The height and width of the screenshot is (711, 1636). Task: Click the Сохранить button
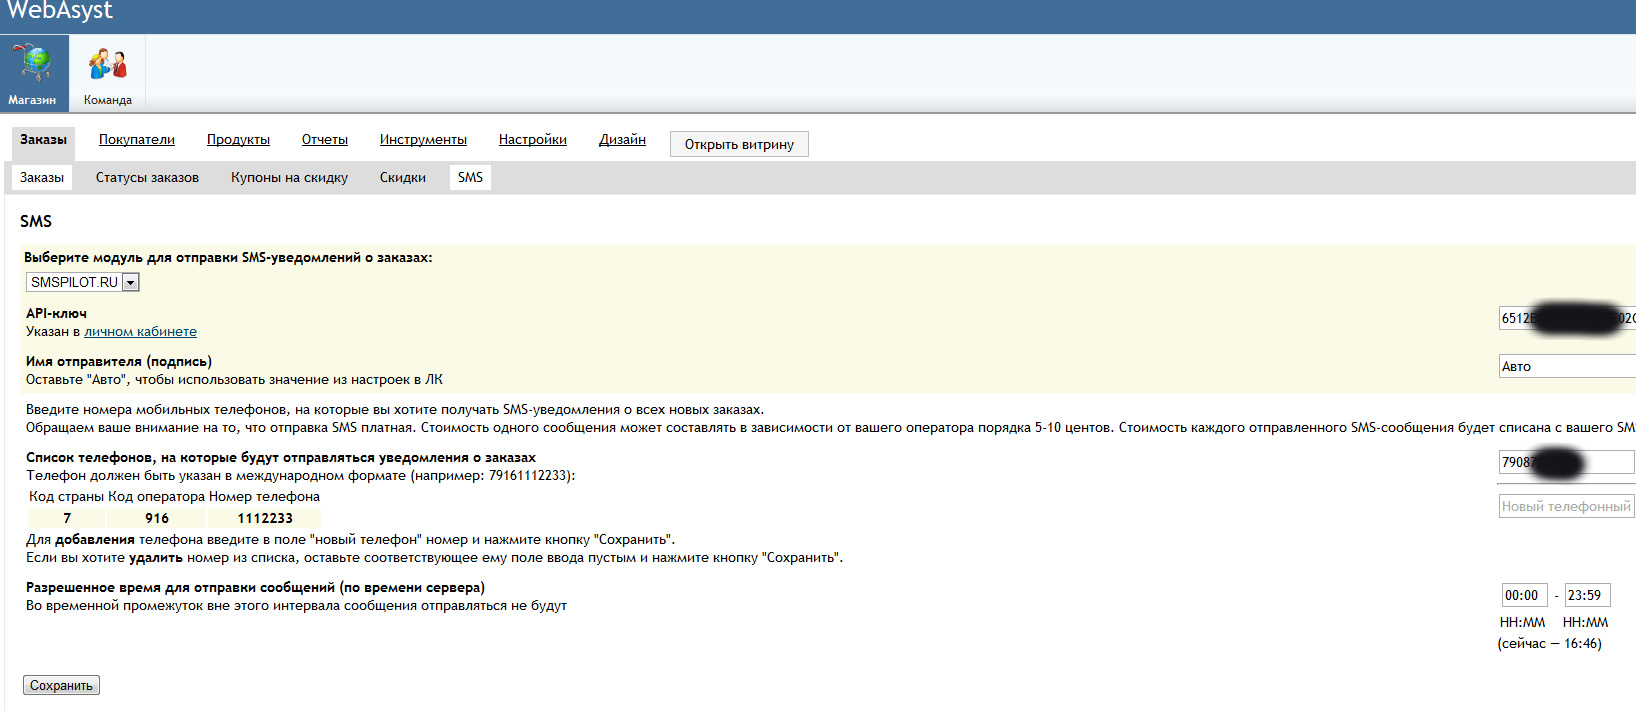coord(61,685)
